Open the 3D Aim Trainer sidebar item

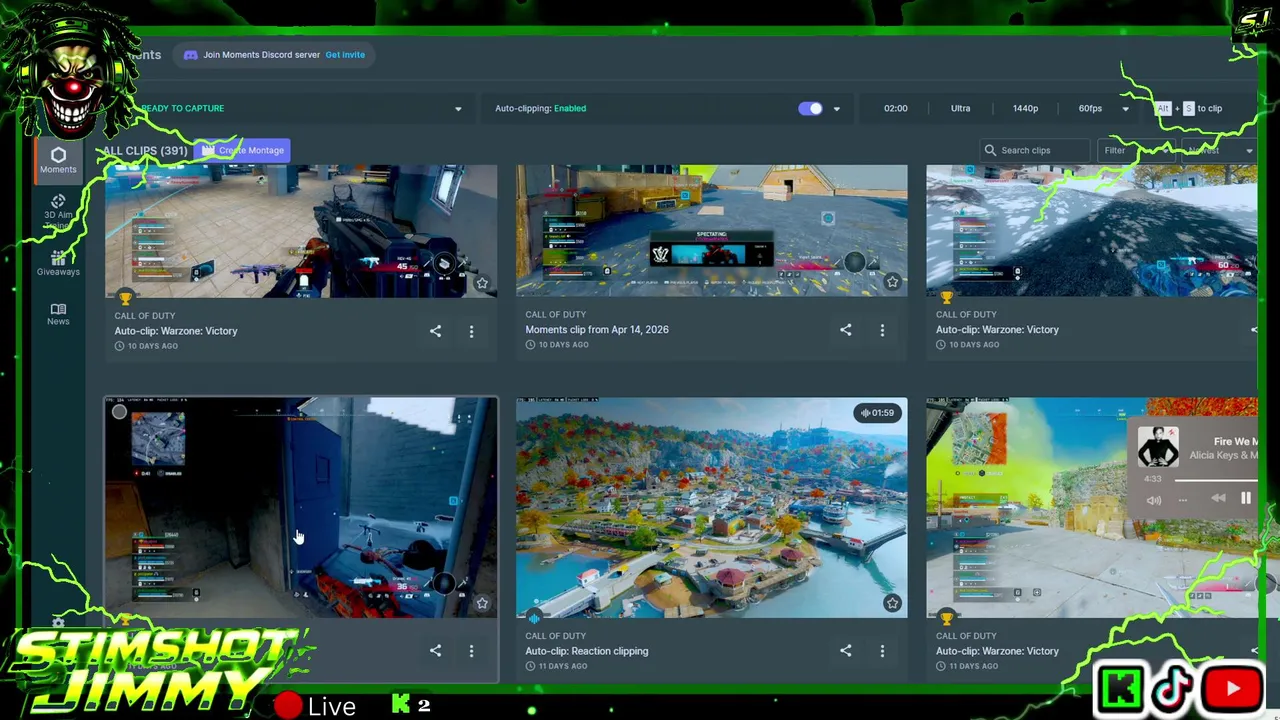[x=58, y=211]
